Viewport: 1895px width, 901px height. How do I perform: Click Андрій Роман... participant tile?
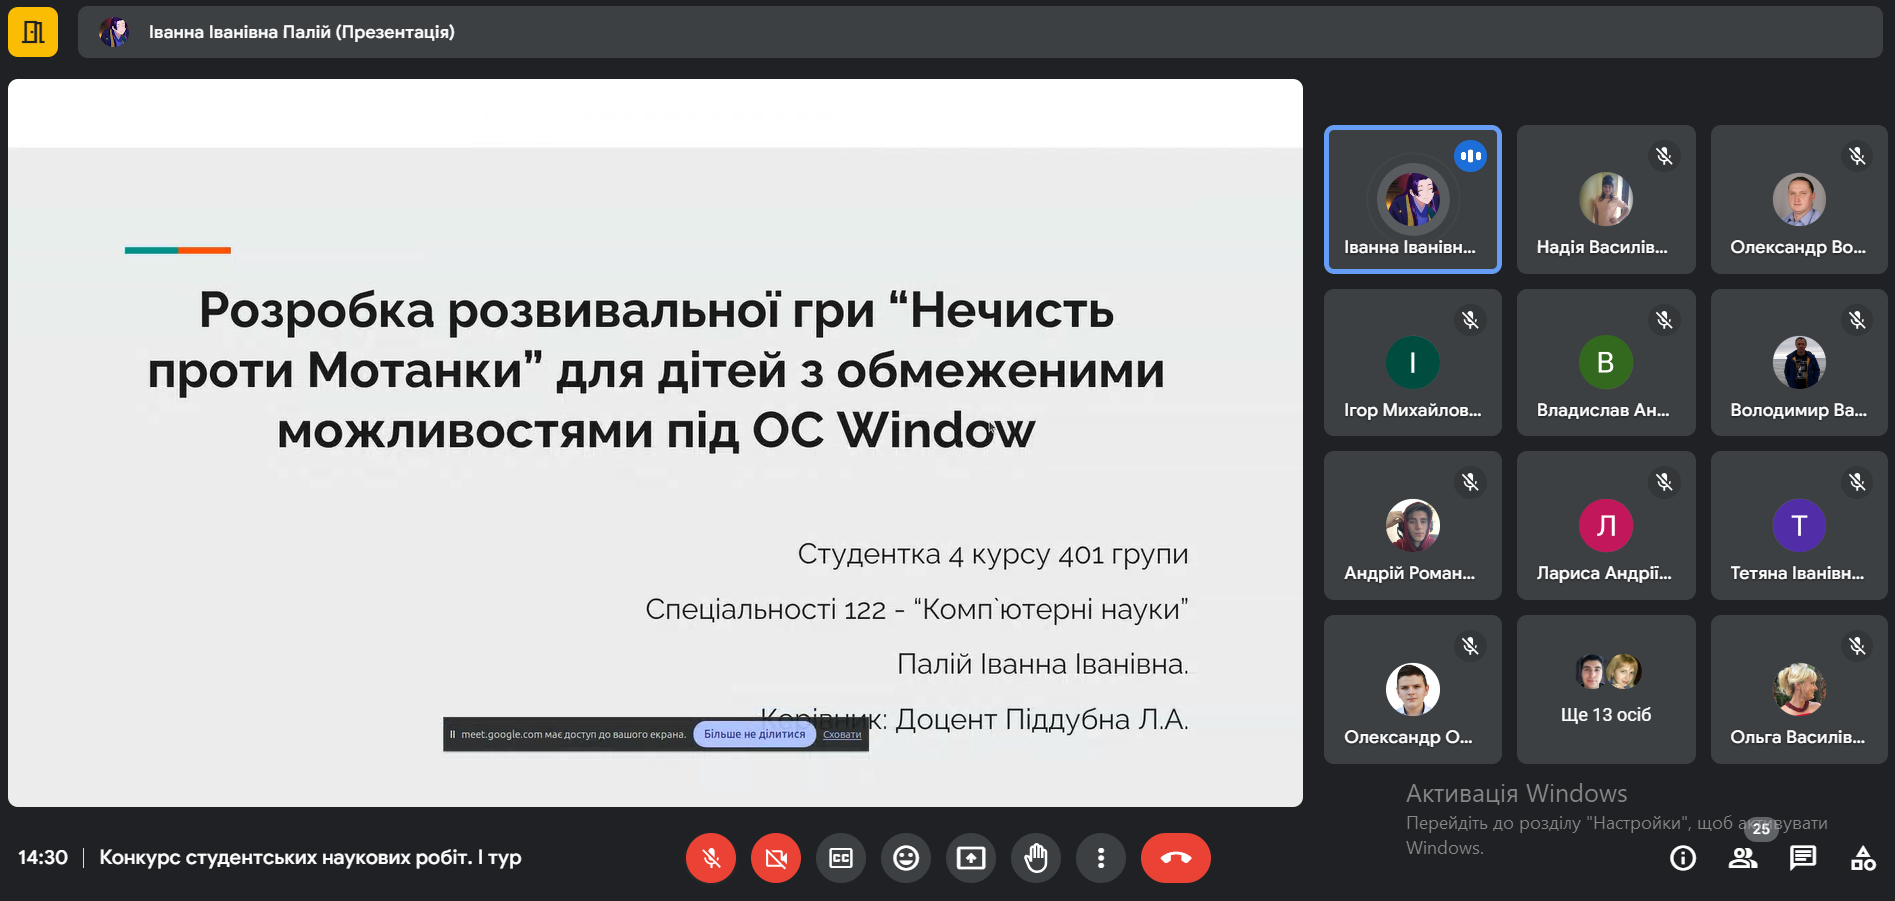coord(1413,525)
